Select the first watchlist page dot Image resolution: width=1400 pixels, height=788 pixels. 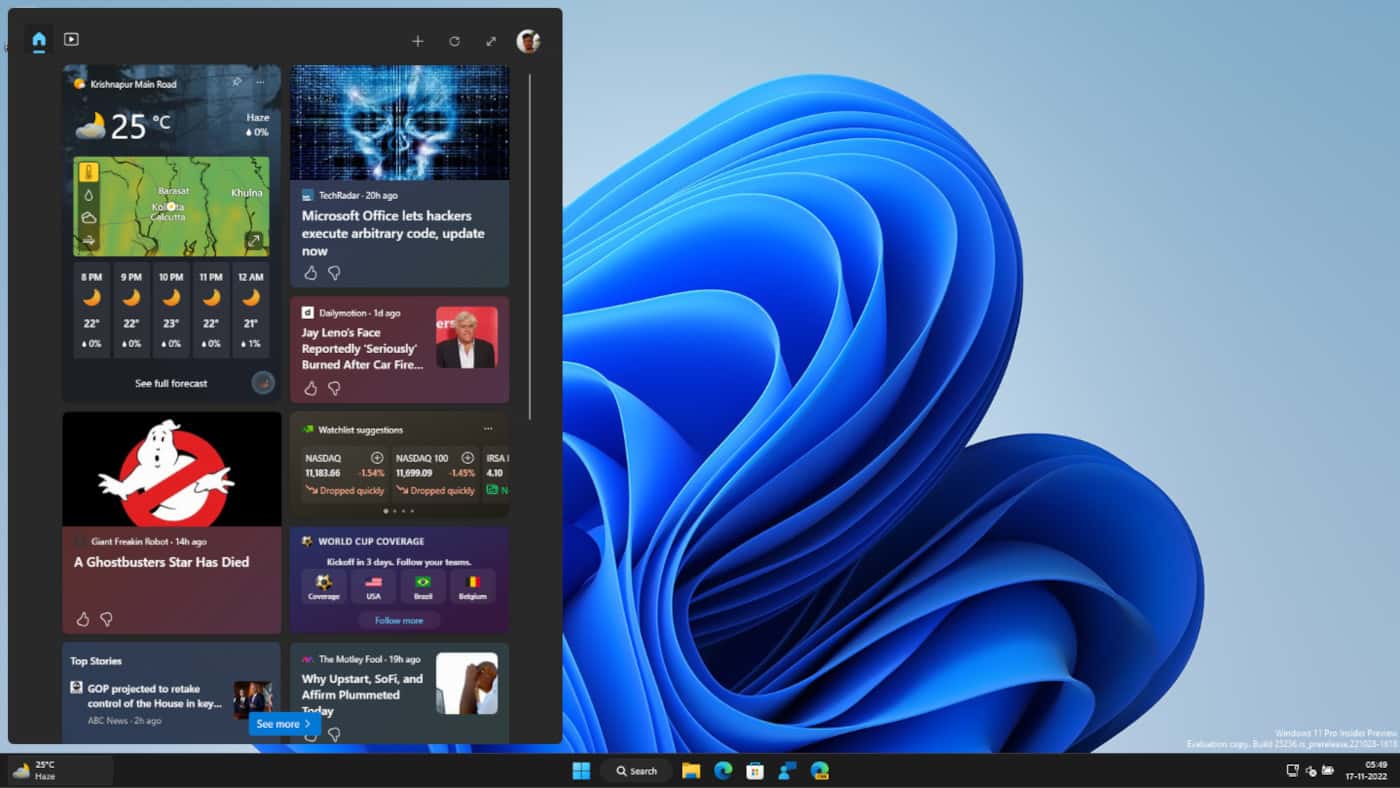[x=386, y=511]
